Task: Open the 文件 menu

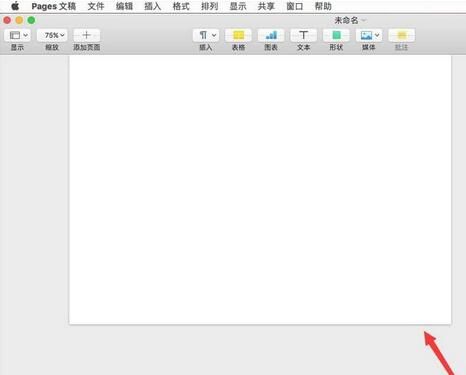Action: click(x=96, y=6)
